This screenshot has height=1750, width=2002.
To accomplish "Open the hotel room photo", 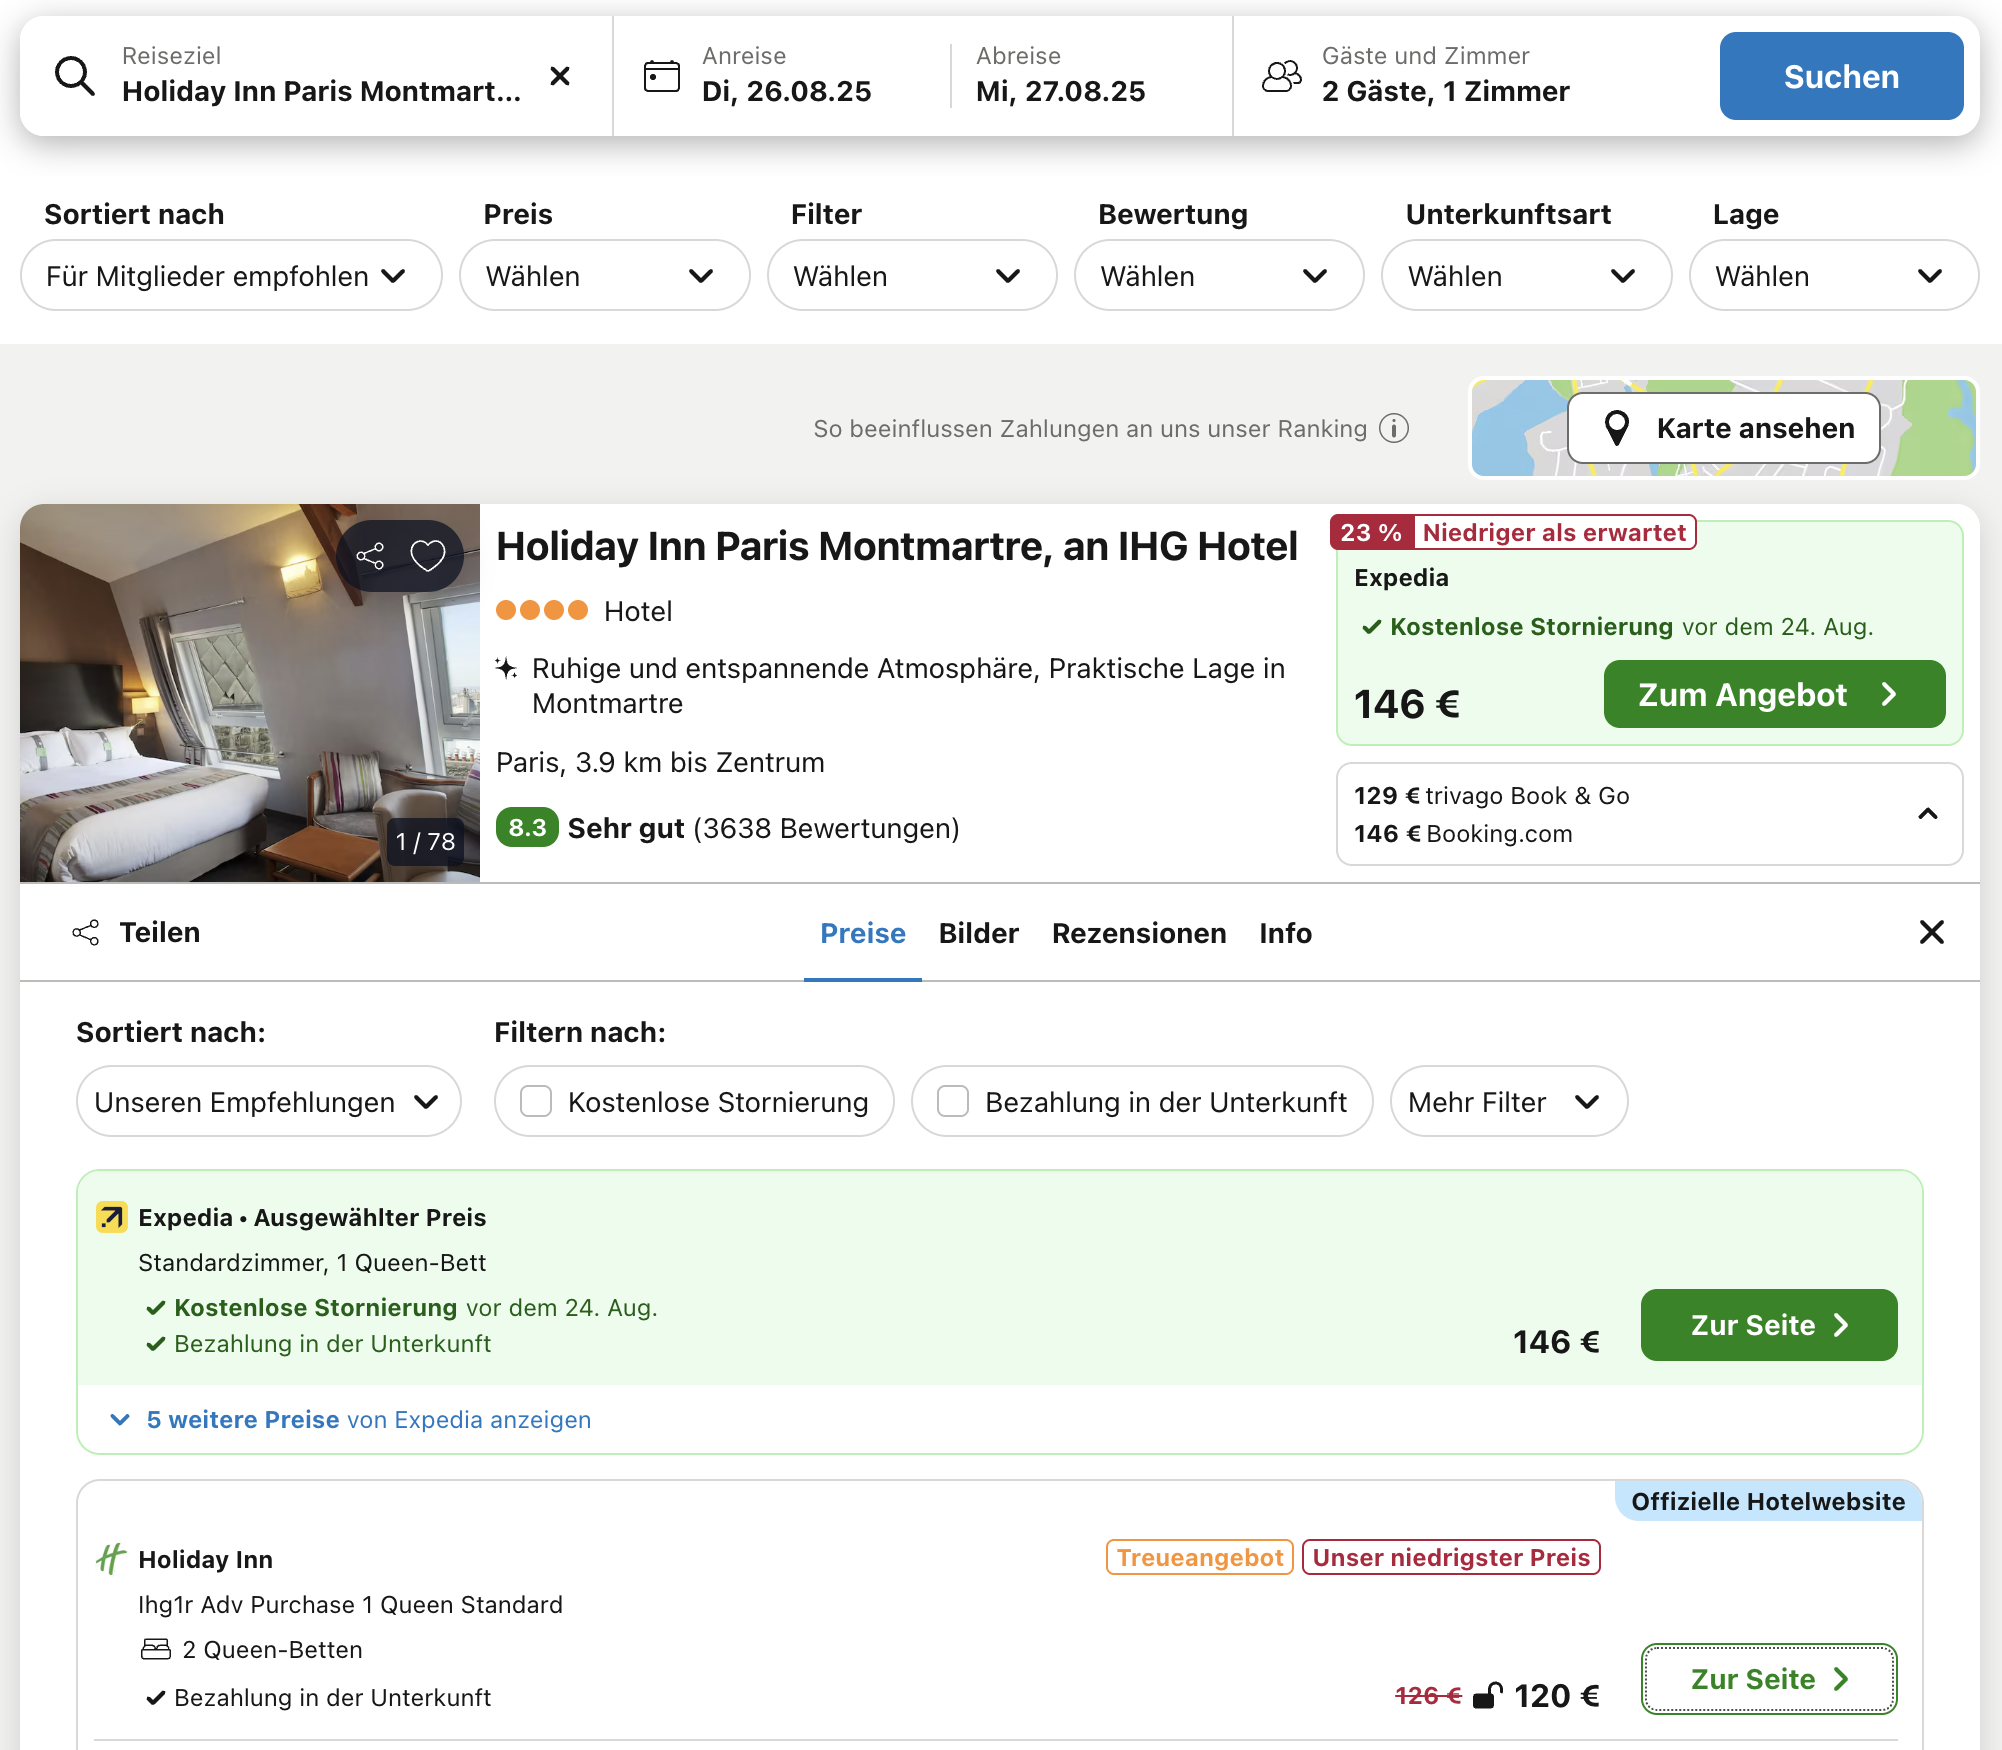I will [x=250, y=693].
